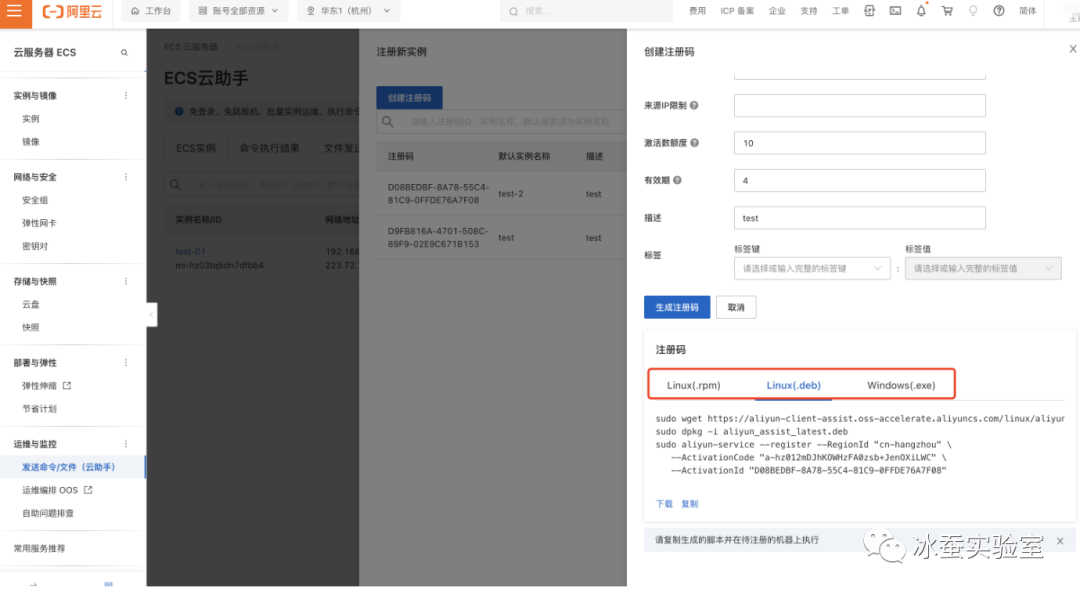Select registration code D08BEDBF-8A78-55C4 row

[501, 194]
